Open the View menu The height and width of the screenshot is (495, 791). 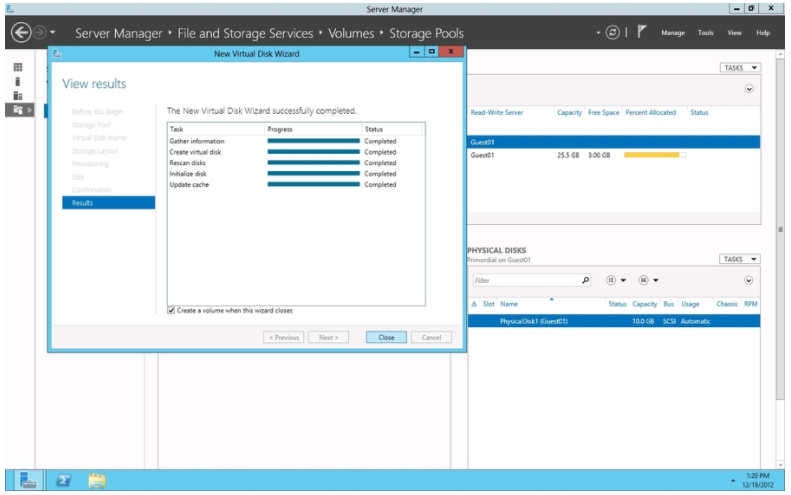coord(734,33)
